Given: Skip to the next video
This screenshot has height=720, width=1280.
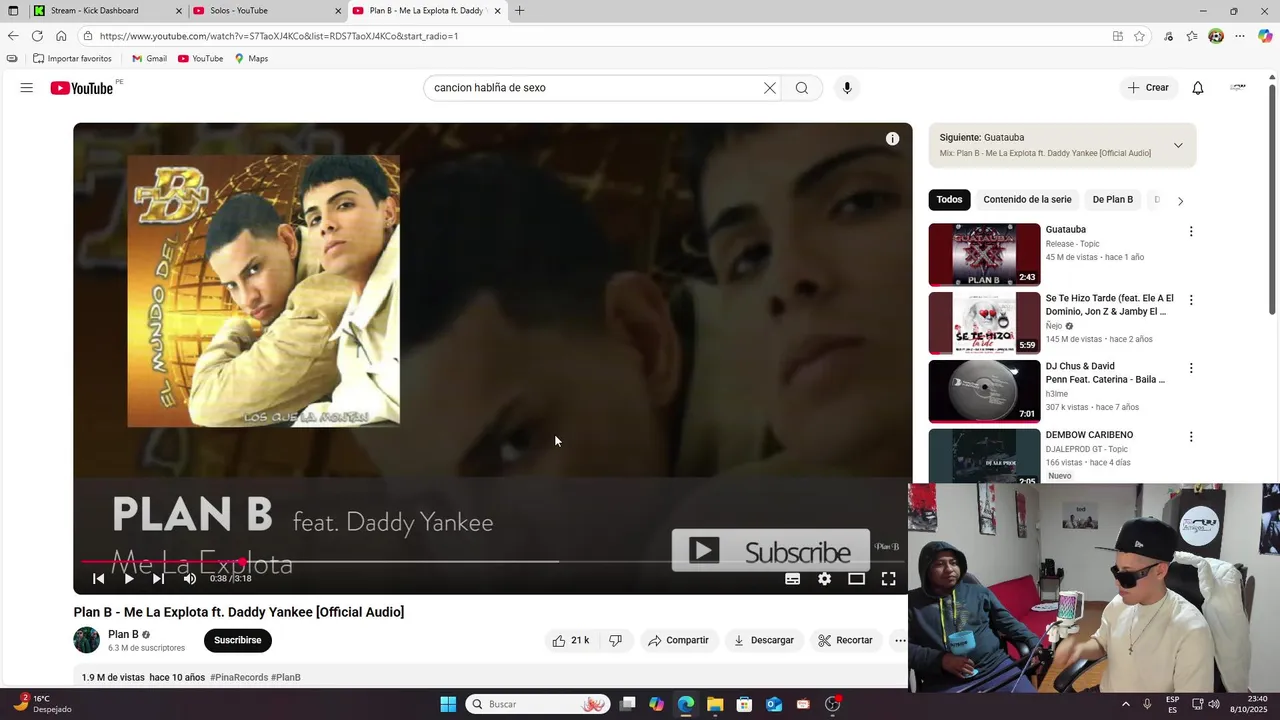Looking at the screenshot, I should (x=158, y=578).
